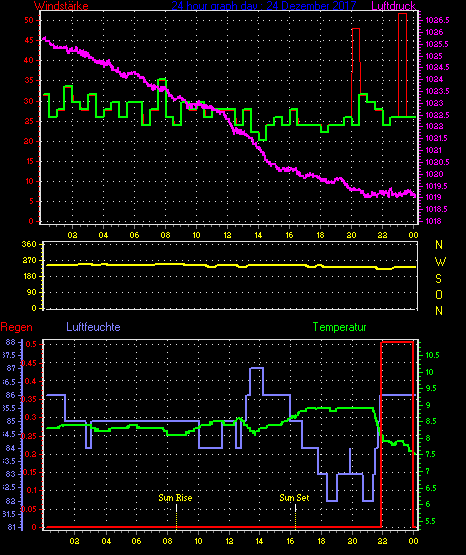This screenshot has width=466, height=555.
Task: Click the 360 wind direction axis value
Action: [x=29, y=244]
